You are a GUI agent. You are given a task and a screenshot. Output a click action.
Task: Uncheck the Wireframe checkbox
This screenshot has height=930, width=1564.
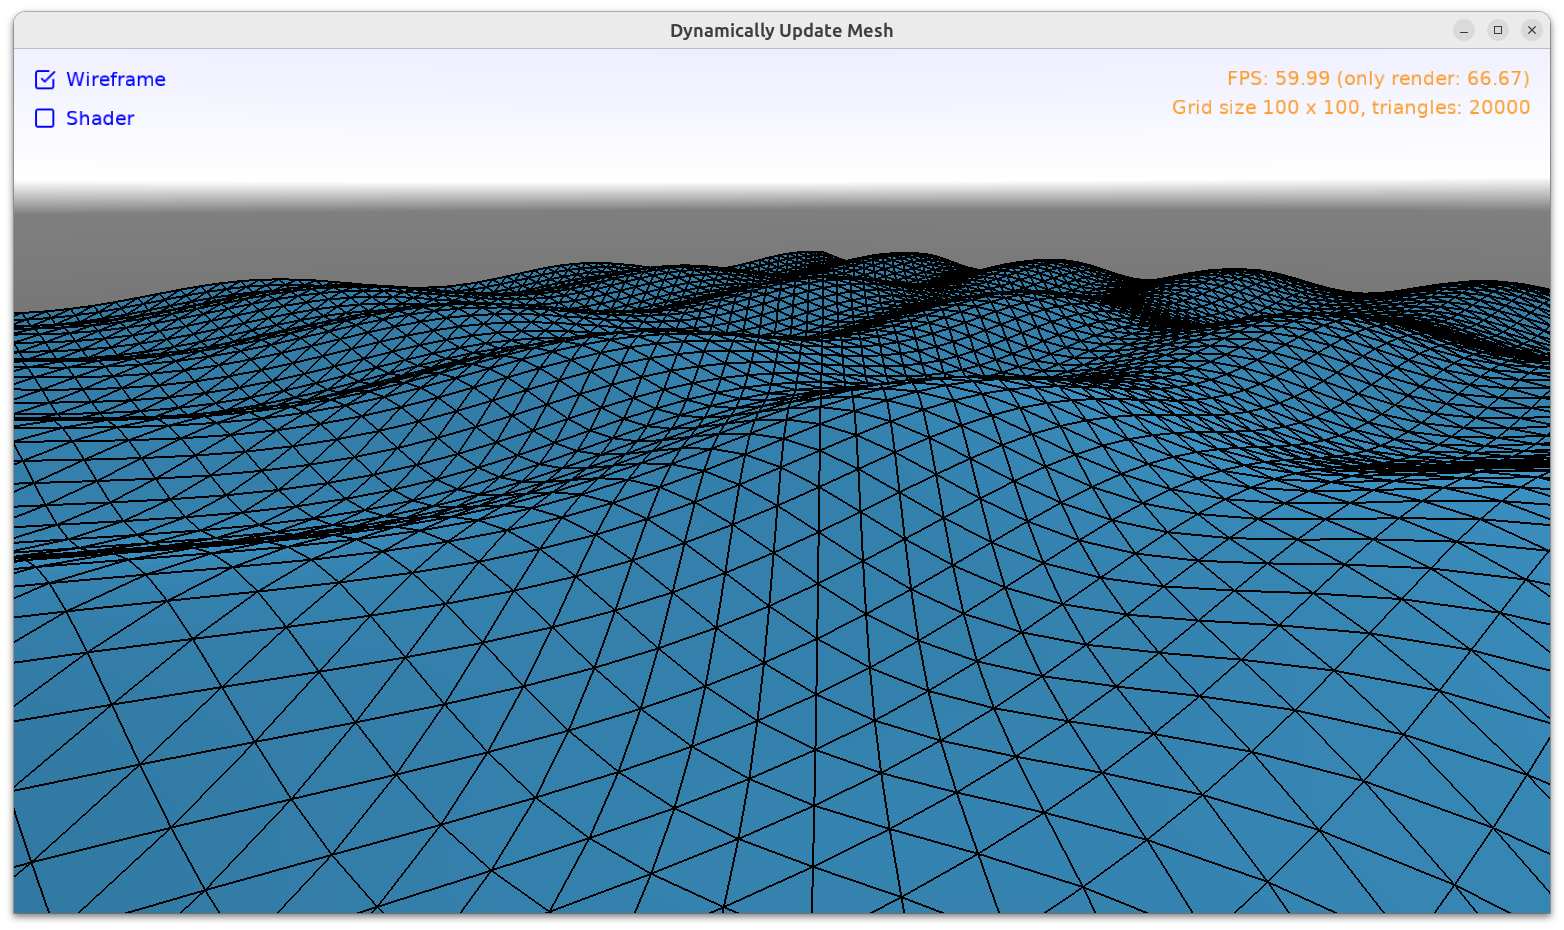click(x=45, y=79)
